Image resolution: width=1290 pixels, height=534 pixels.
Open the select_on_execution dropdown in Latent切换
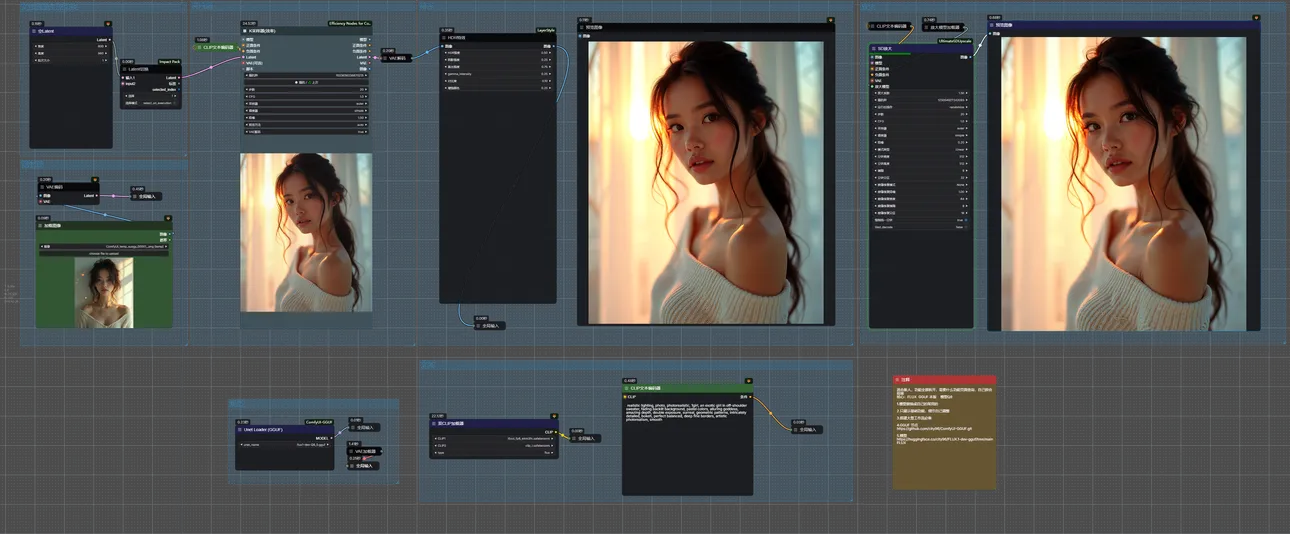tap(150, 103)
